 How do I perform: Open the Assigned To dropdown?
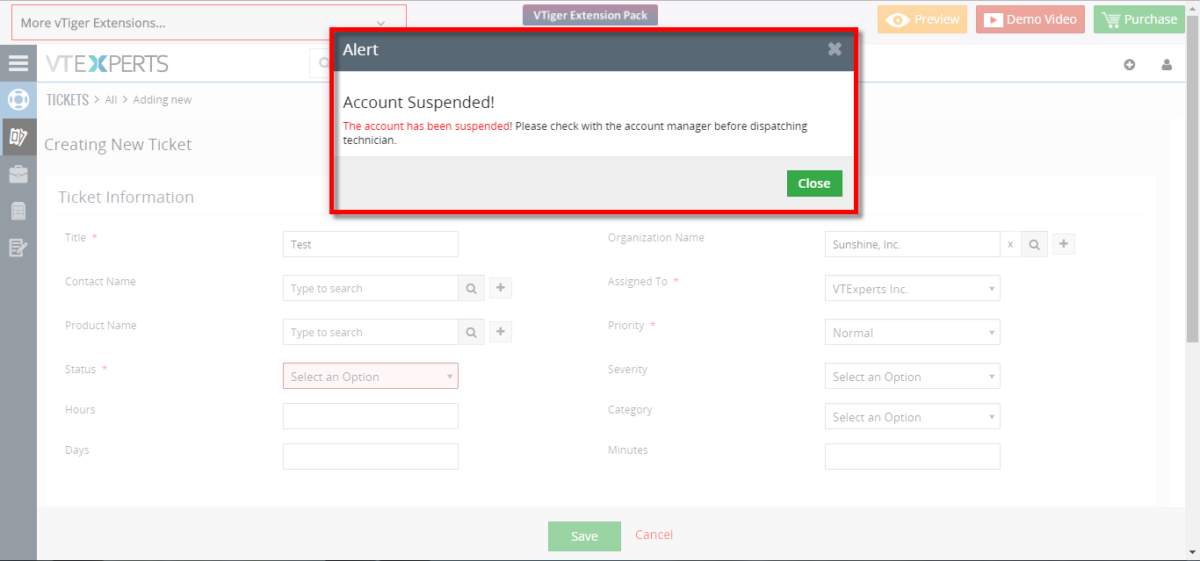pyautogui.click(x=912, y=288)
